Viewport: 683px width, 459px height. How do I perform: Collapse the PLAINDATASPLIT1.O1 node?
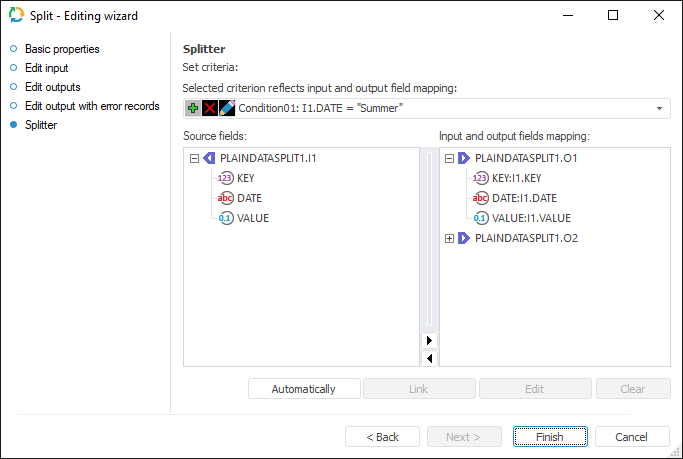tap(449, 158)
